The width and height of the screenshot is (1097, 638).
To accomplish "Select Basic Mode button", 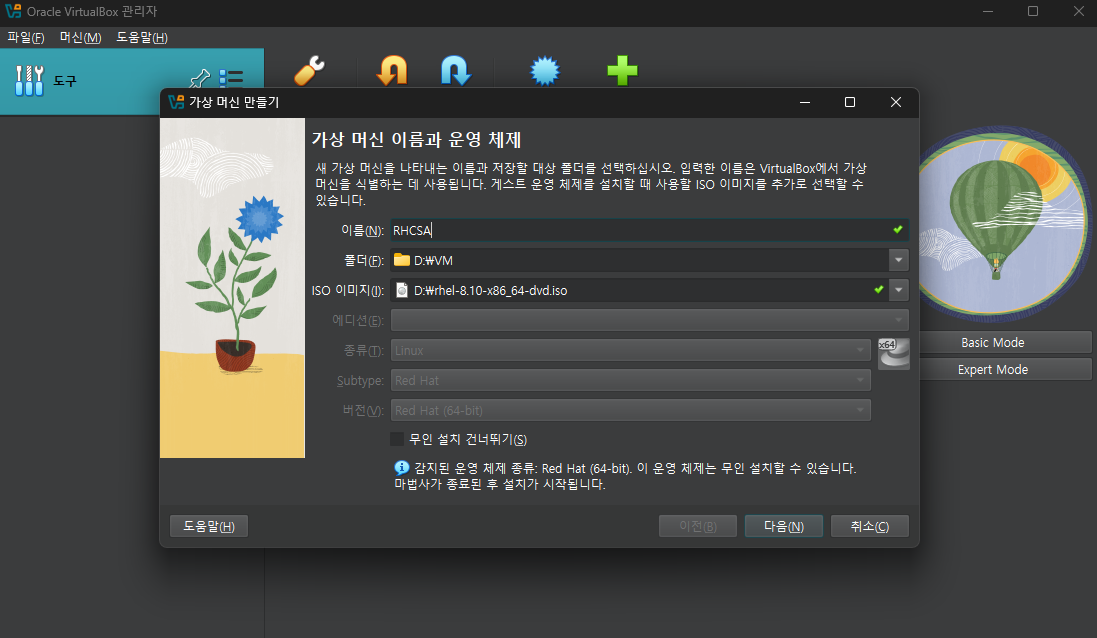I will [1005, 342].
